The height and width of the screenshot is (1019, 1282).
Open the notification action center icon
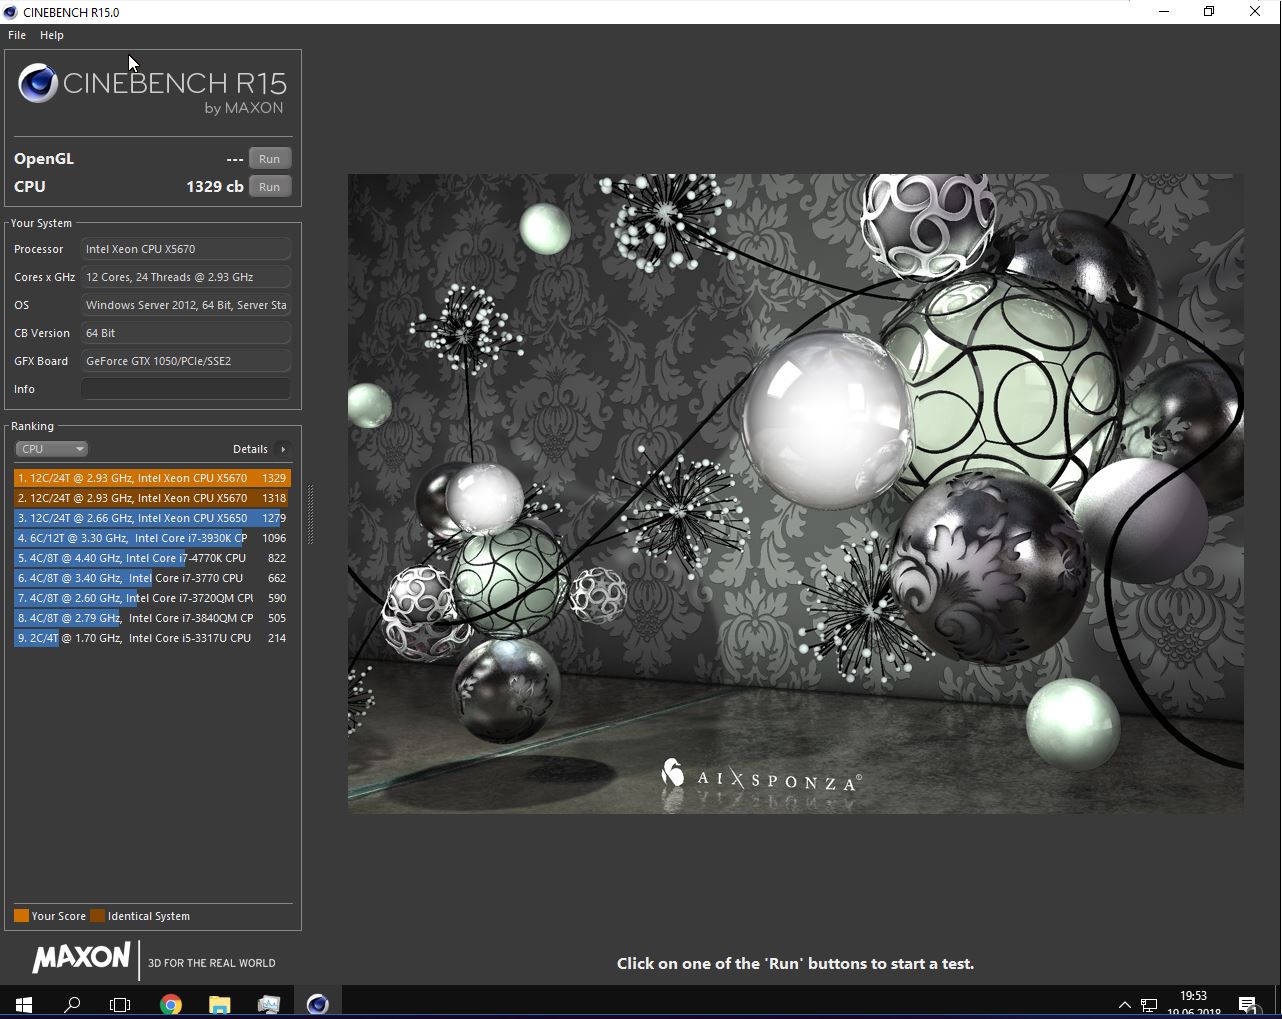pyautogui.click(x=1247, y=1004)
